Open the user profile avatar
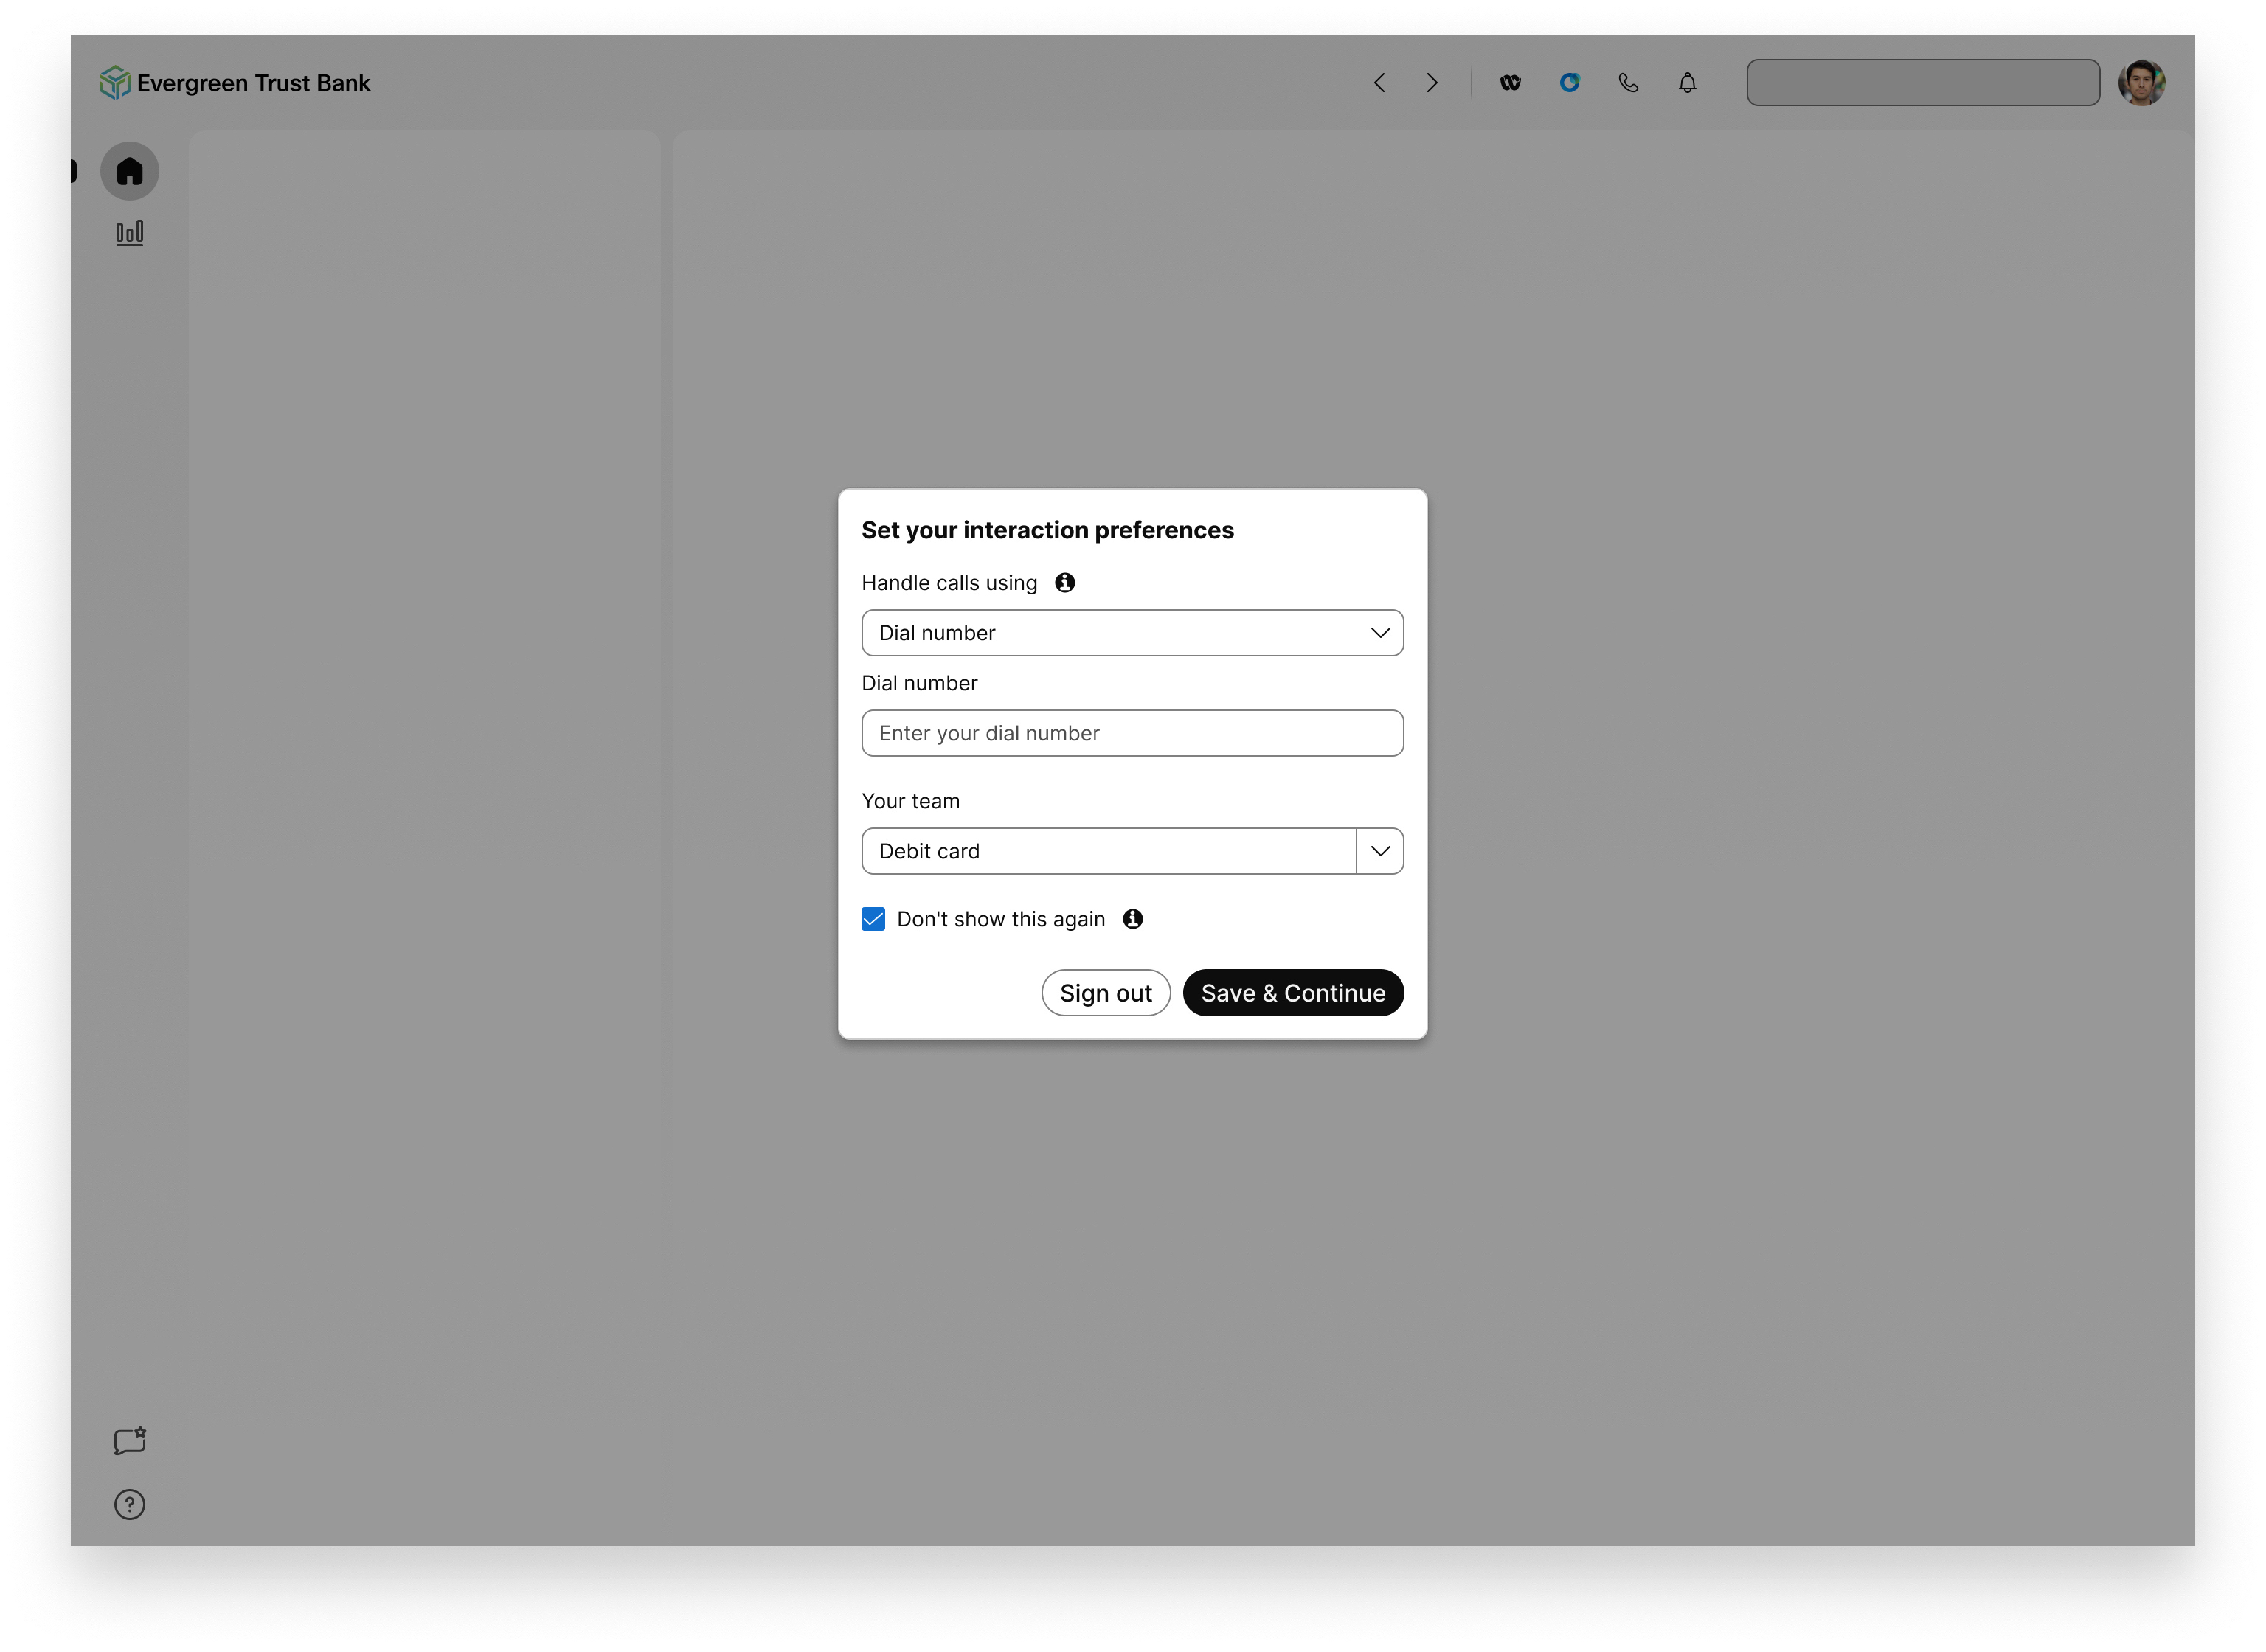The height and width of the screenshot is (1652, 2266). 2141,83
